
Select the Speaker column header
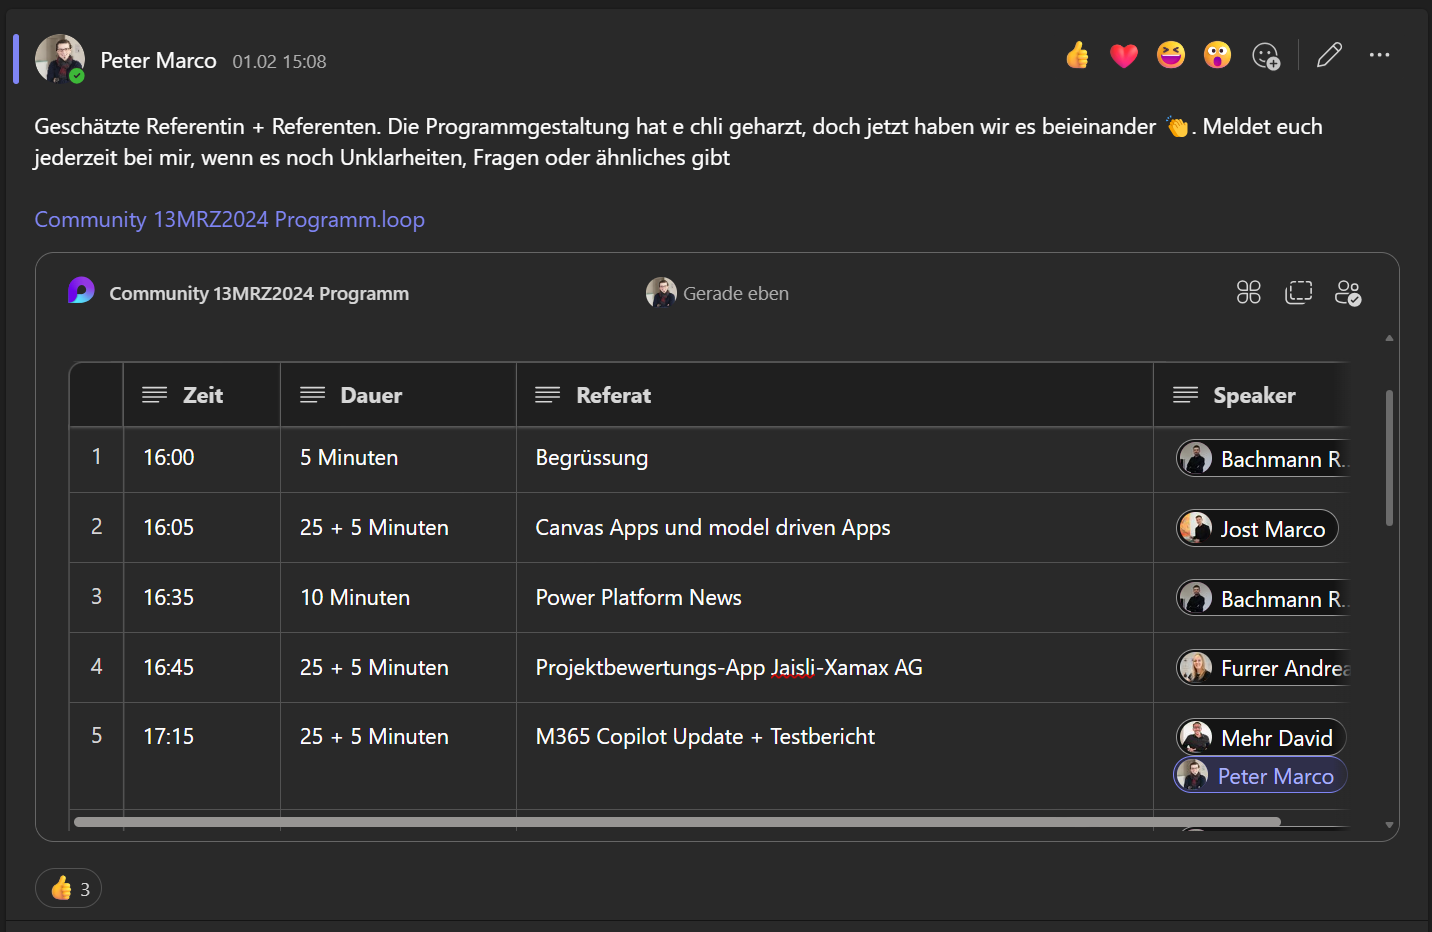(x=1251, y=395)
